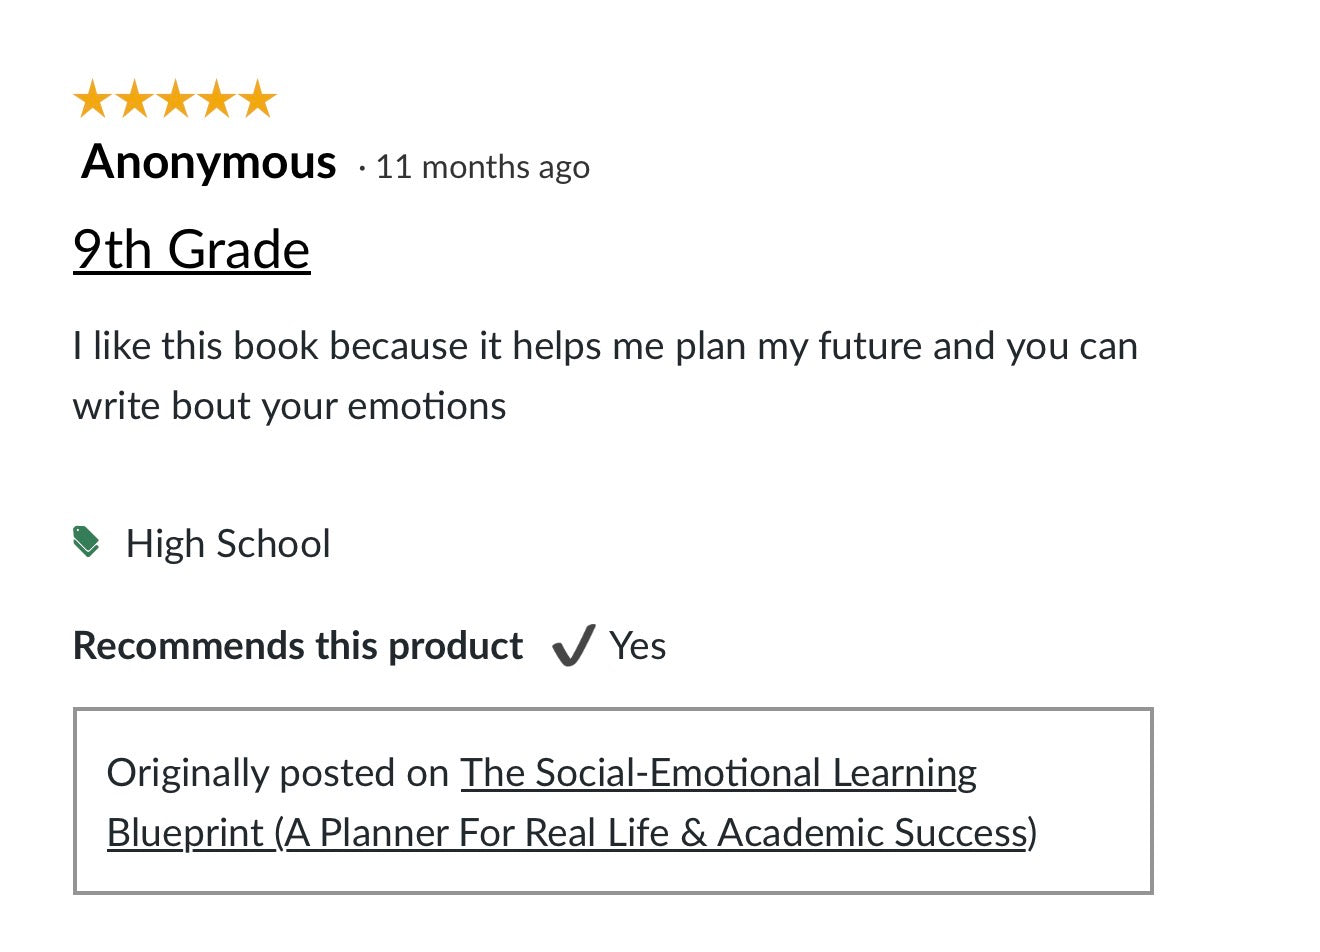Open the 9th Grade review title link

191,249
